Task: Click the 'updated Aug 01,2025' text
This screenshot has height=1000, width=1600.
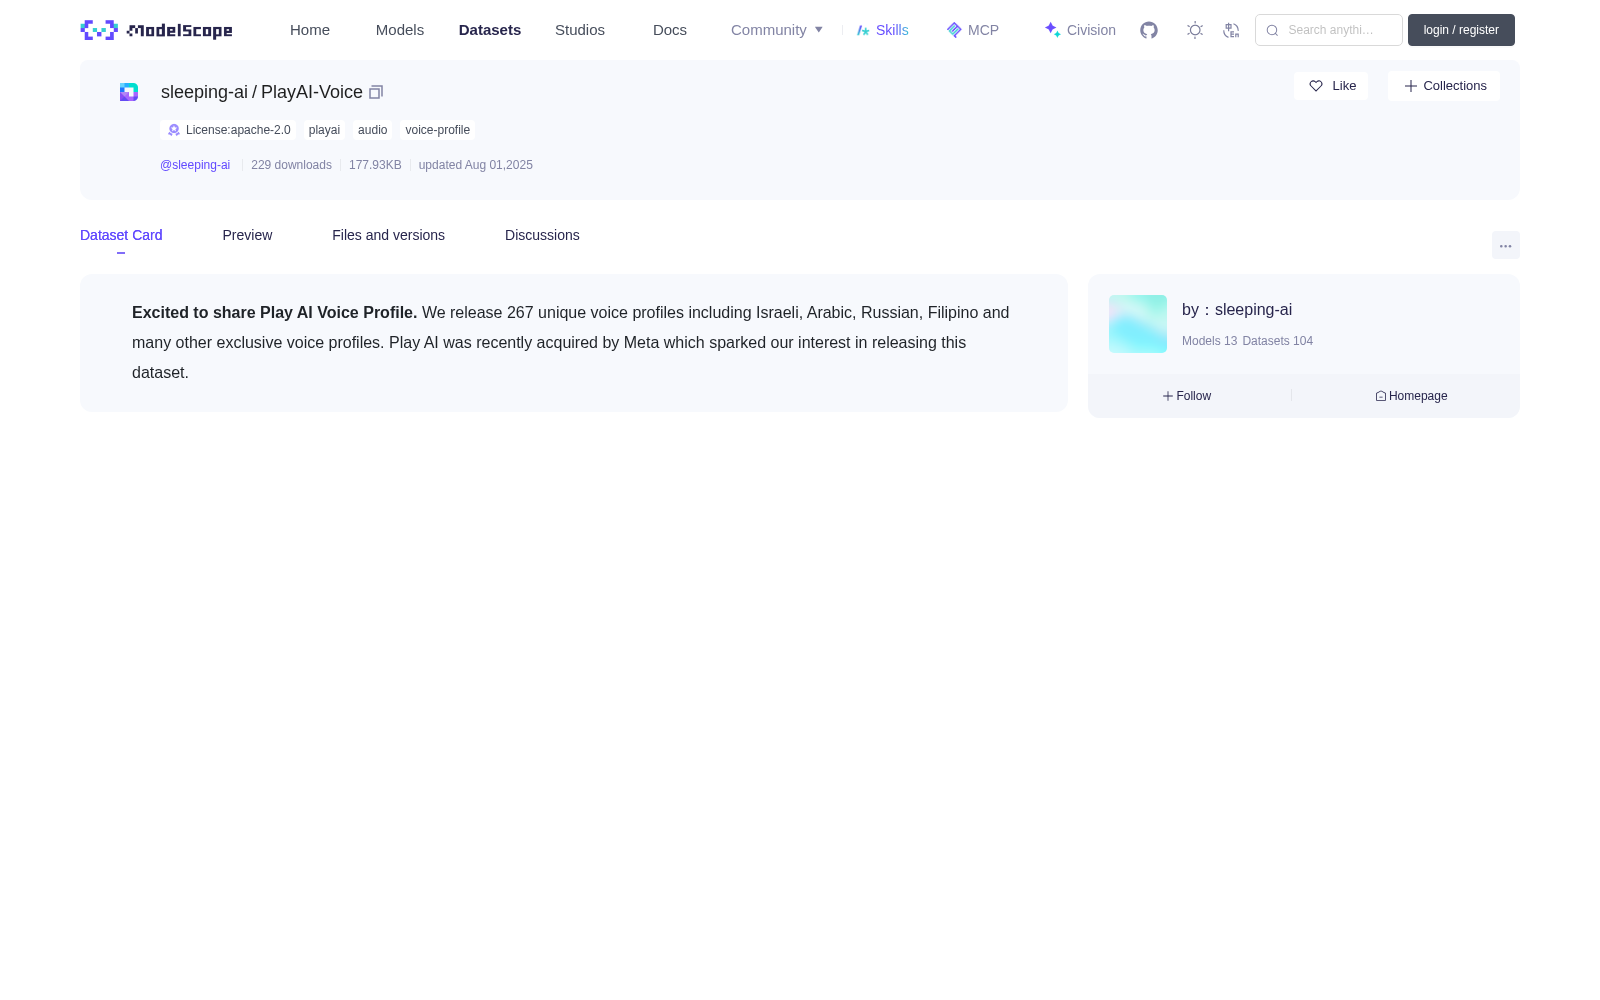Action: coord(475,165)
